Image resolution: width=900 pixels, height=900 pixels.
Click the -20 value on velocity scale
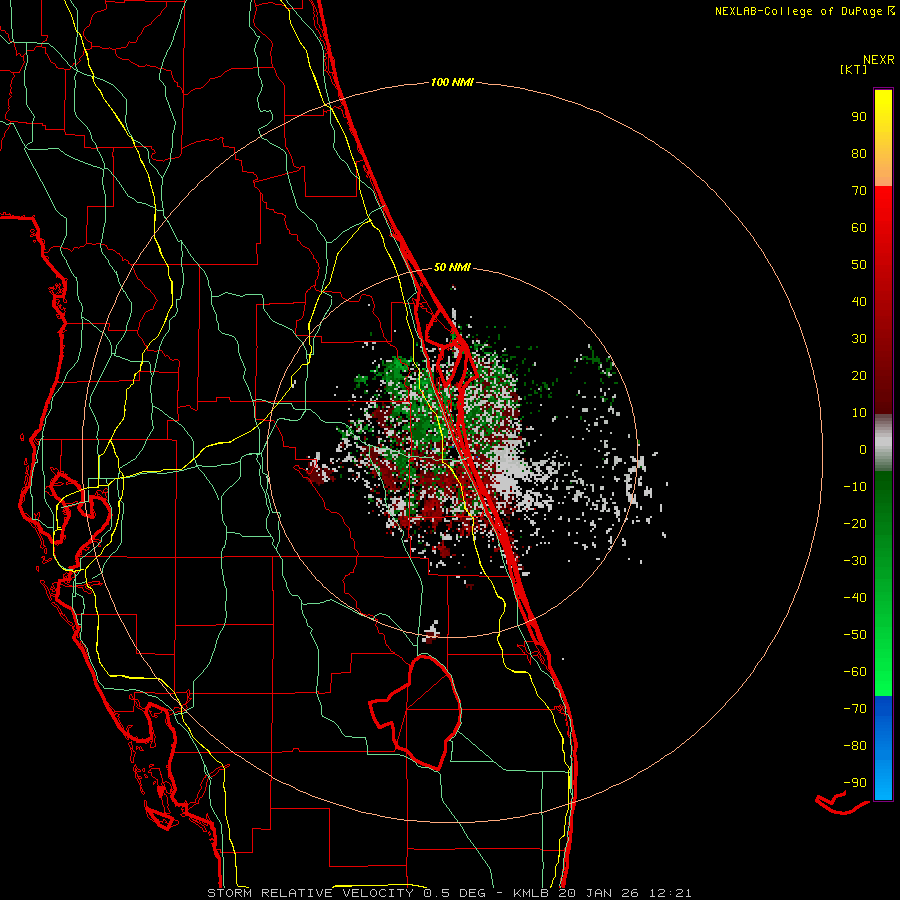click(x=855, y=523)
